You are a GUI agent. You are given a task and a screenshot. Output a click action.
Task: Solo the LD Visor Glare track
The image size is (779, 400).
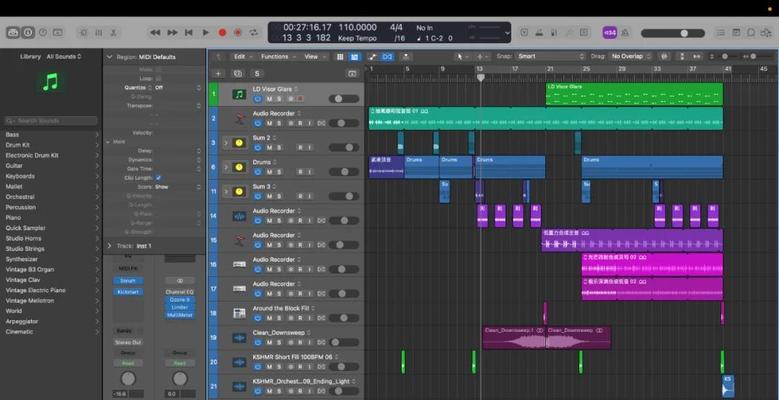[279, 99]
